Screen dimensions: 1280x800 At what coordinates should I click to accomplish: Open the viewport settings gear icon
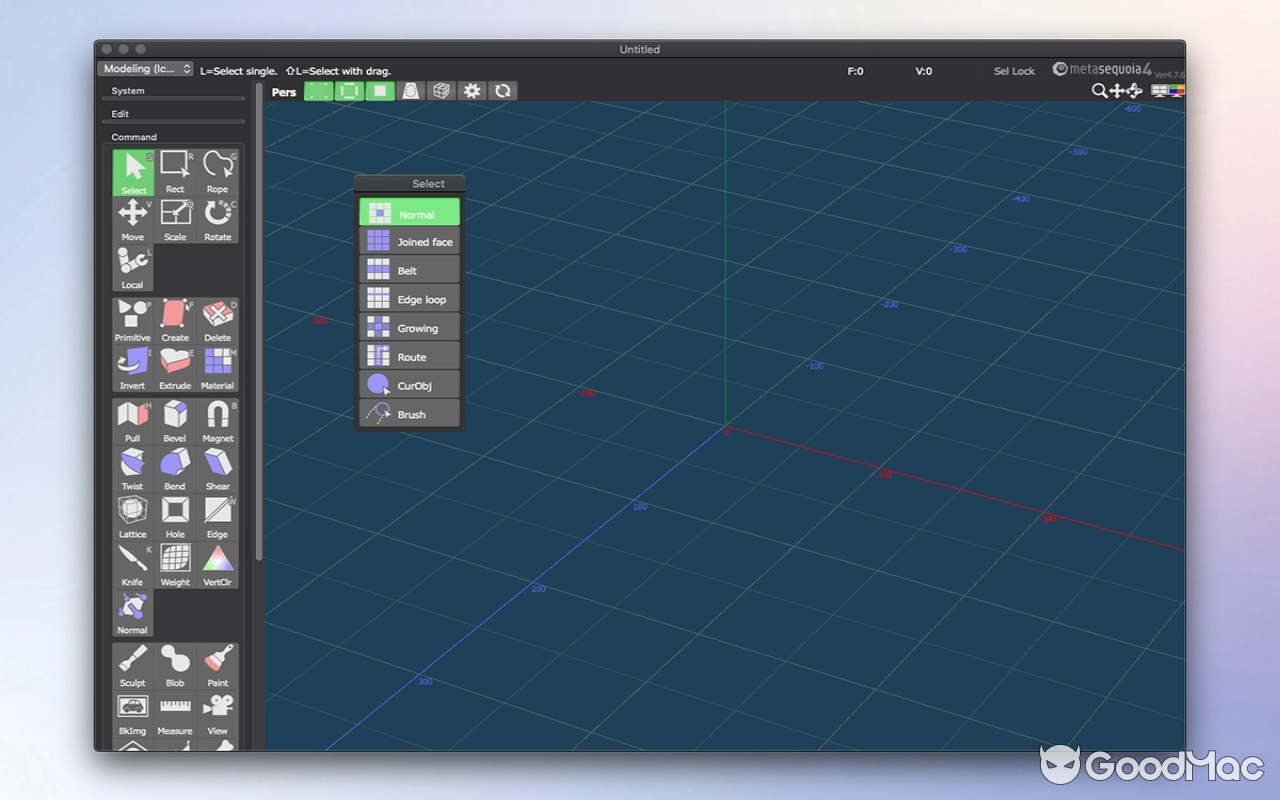coord(472,91)
